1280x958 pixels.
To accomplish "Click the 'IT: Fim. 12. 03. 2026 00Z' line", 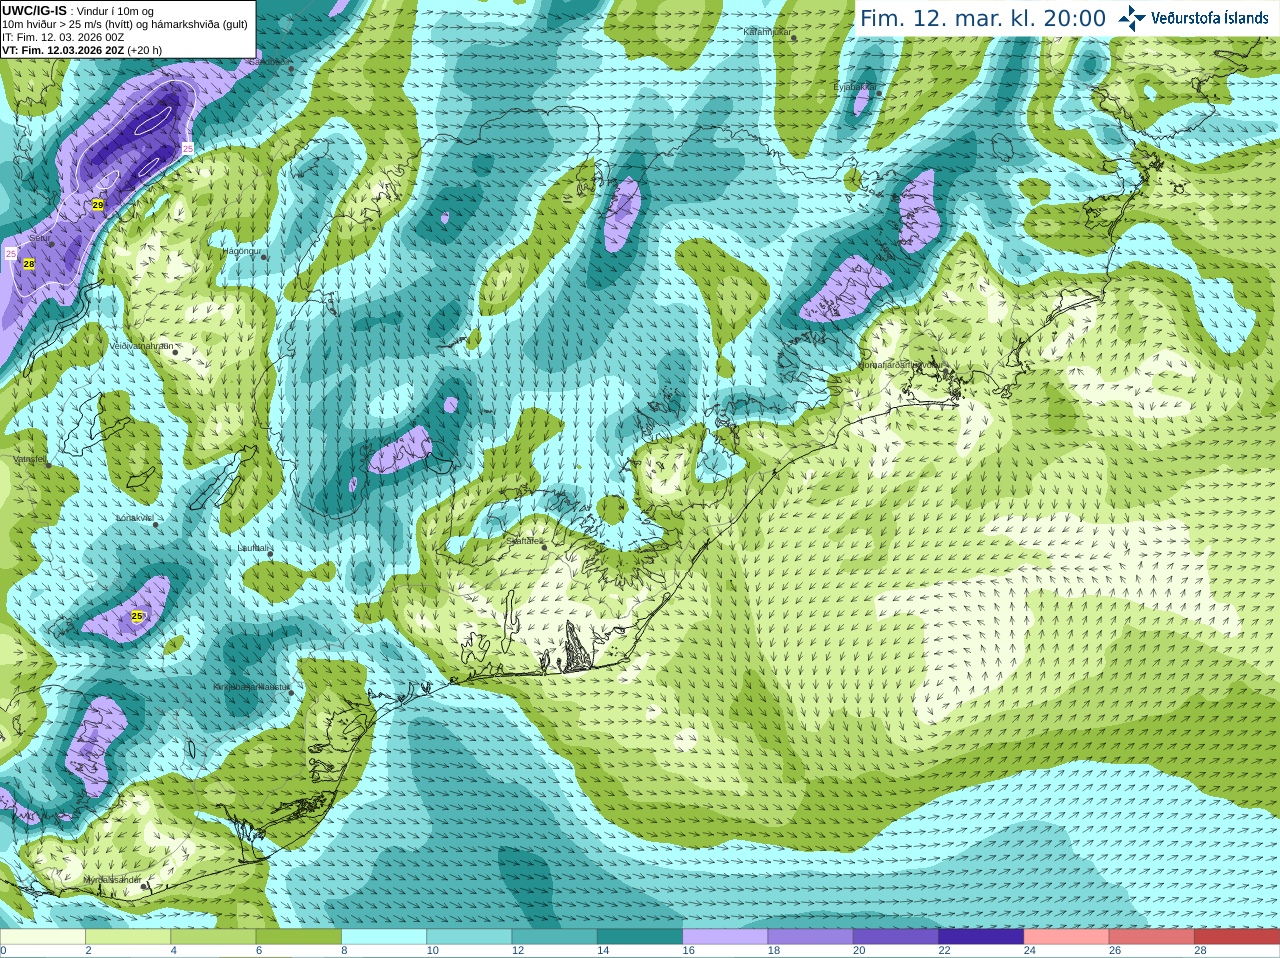I will (63, 37).
